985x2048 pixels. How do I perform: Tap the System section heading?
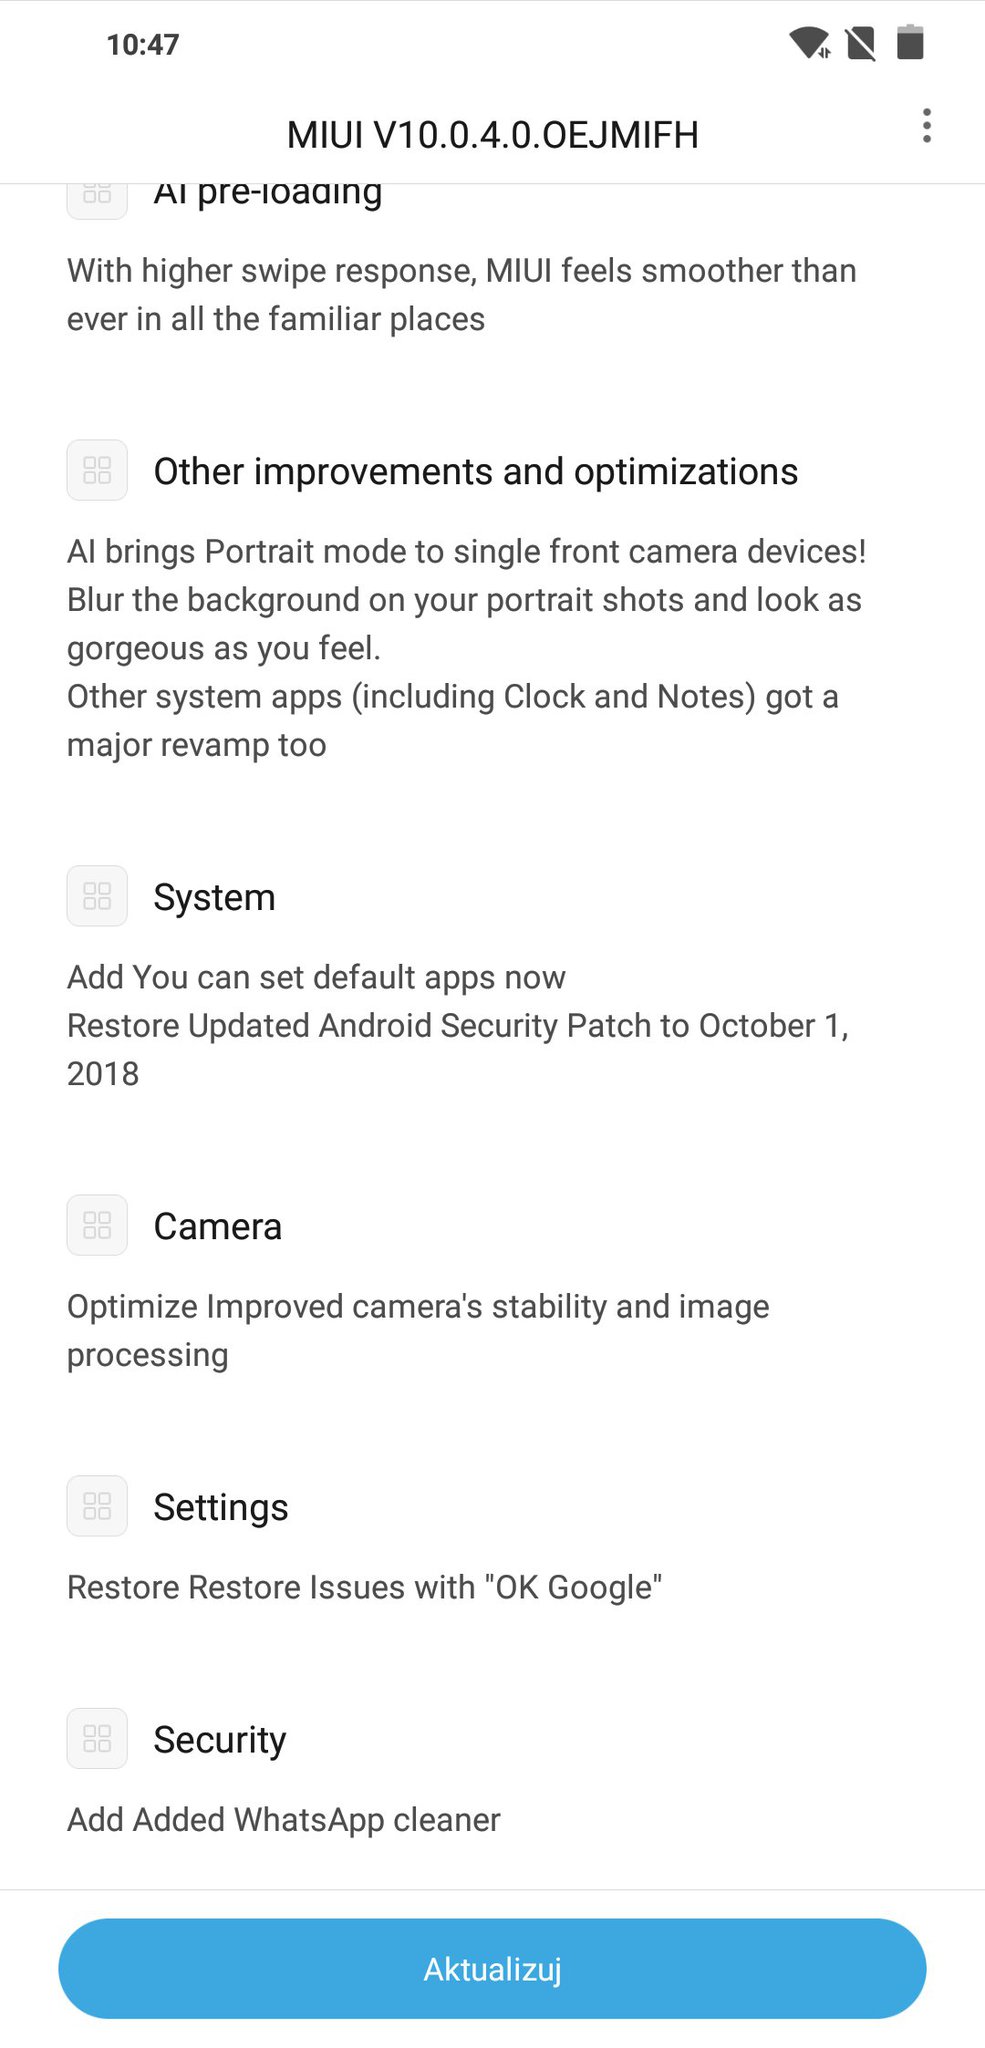pos(214,897)
